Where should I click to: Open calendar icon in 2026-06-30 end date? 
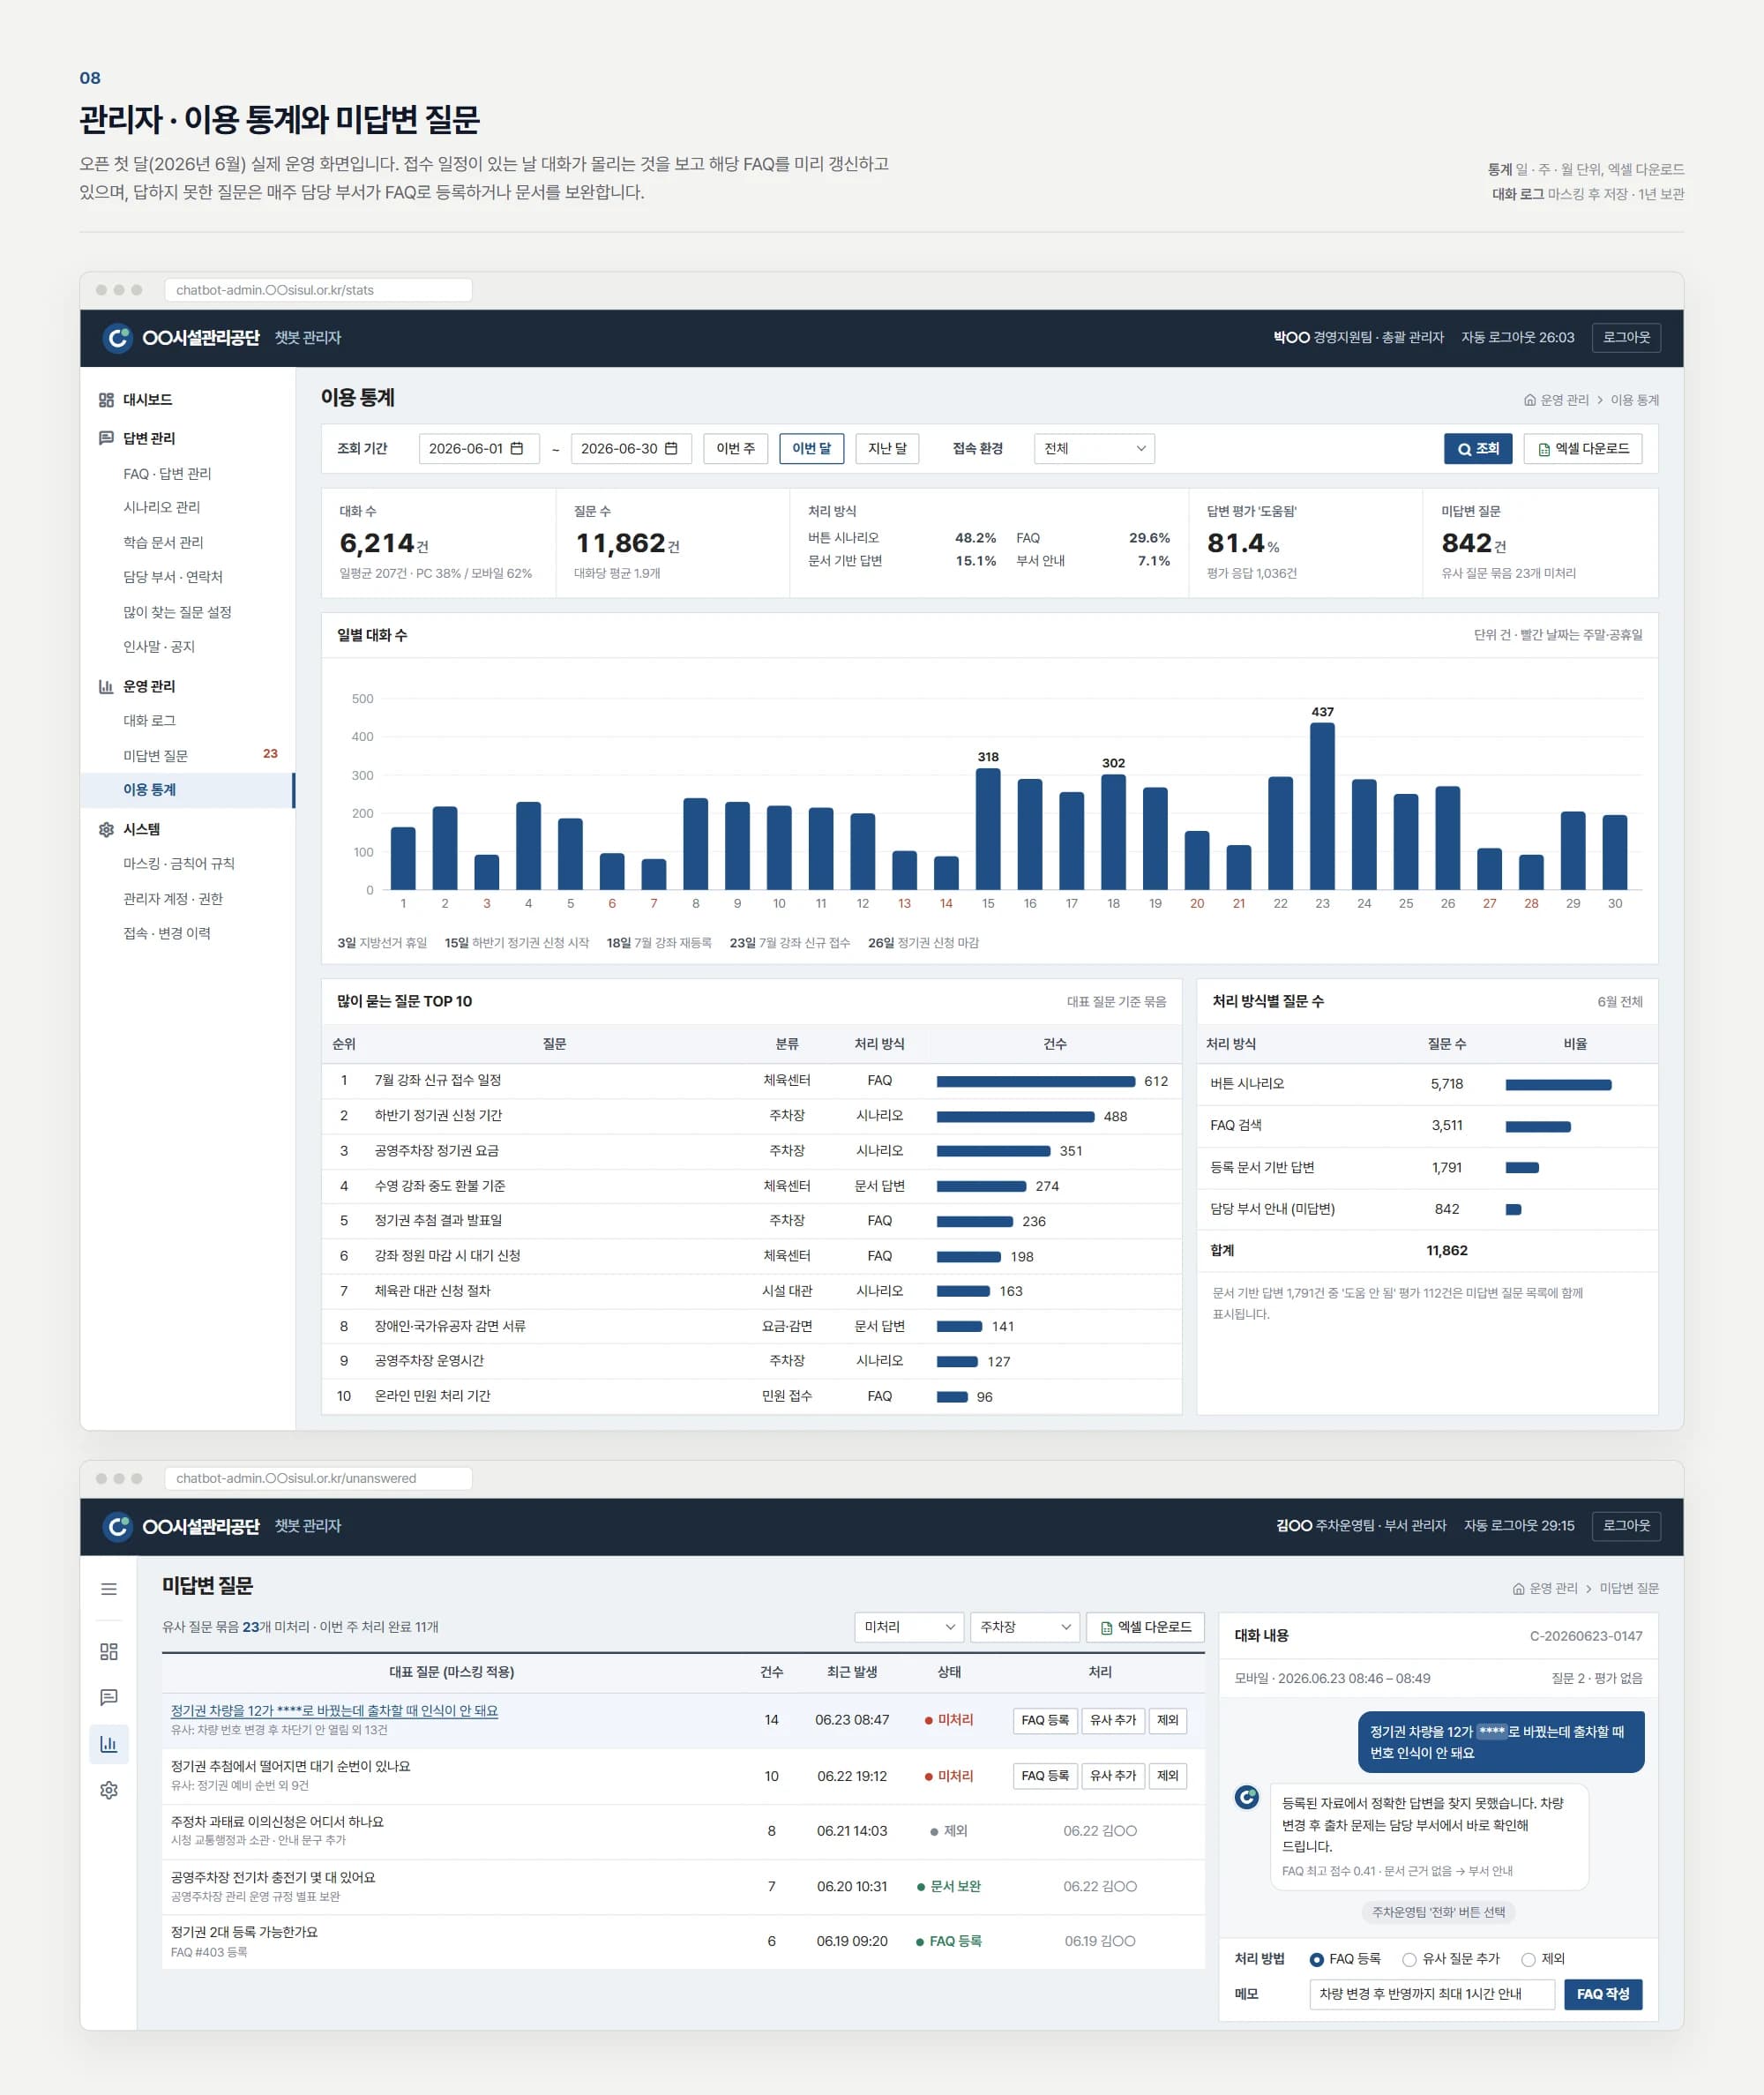point(671,448)
